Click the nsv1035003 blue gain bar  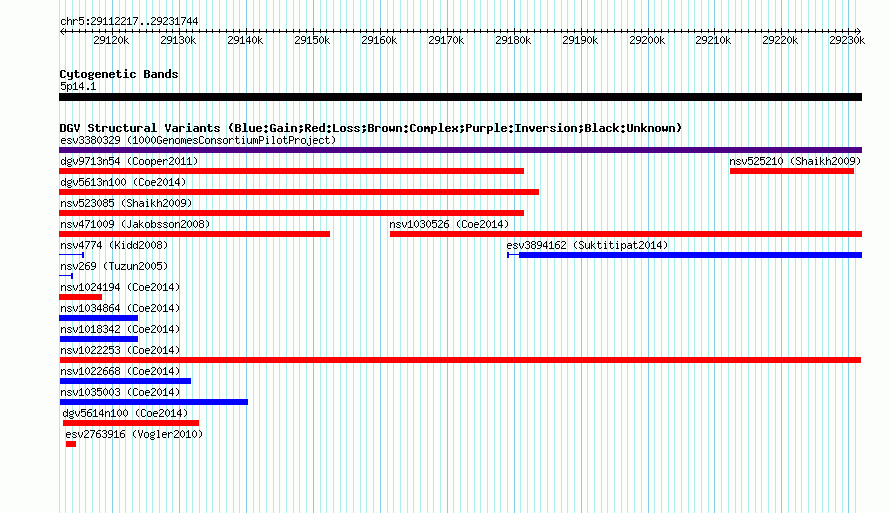pos(153,402)
